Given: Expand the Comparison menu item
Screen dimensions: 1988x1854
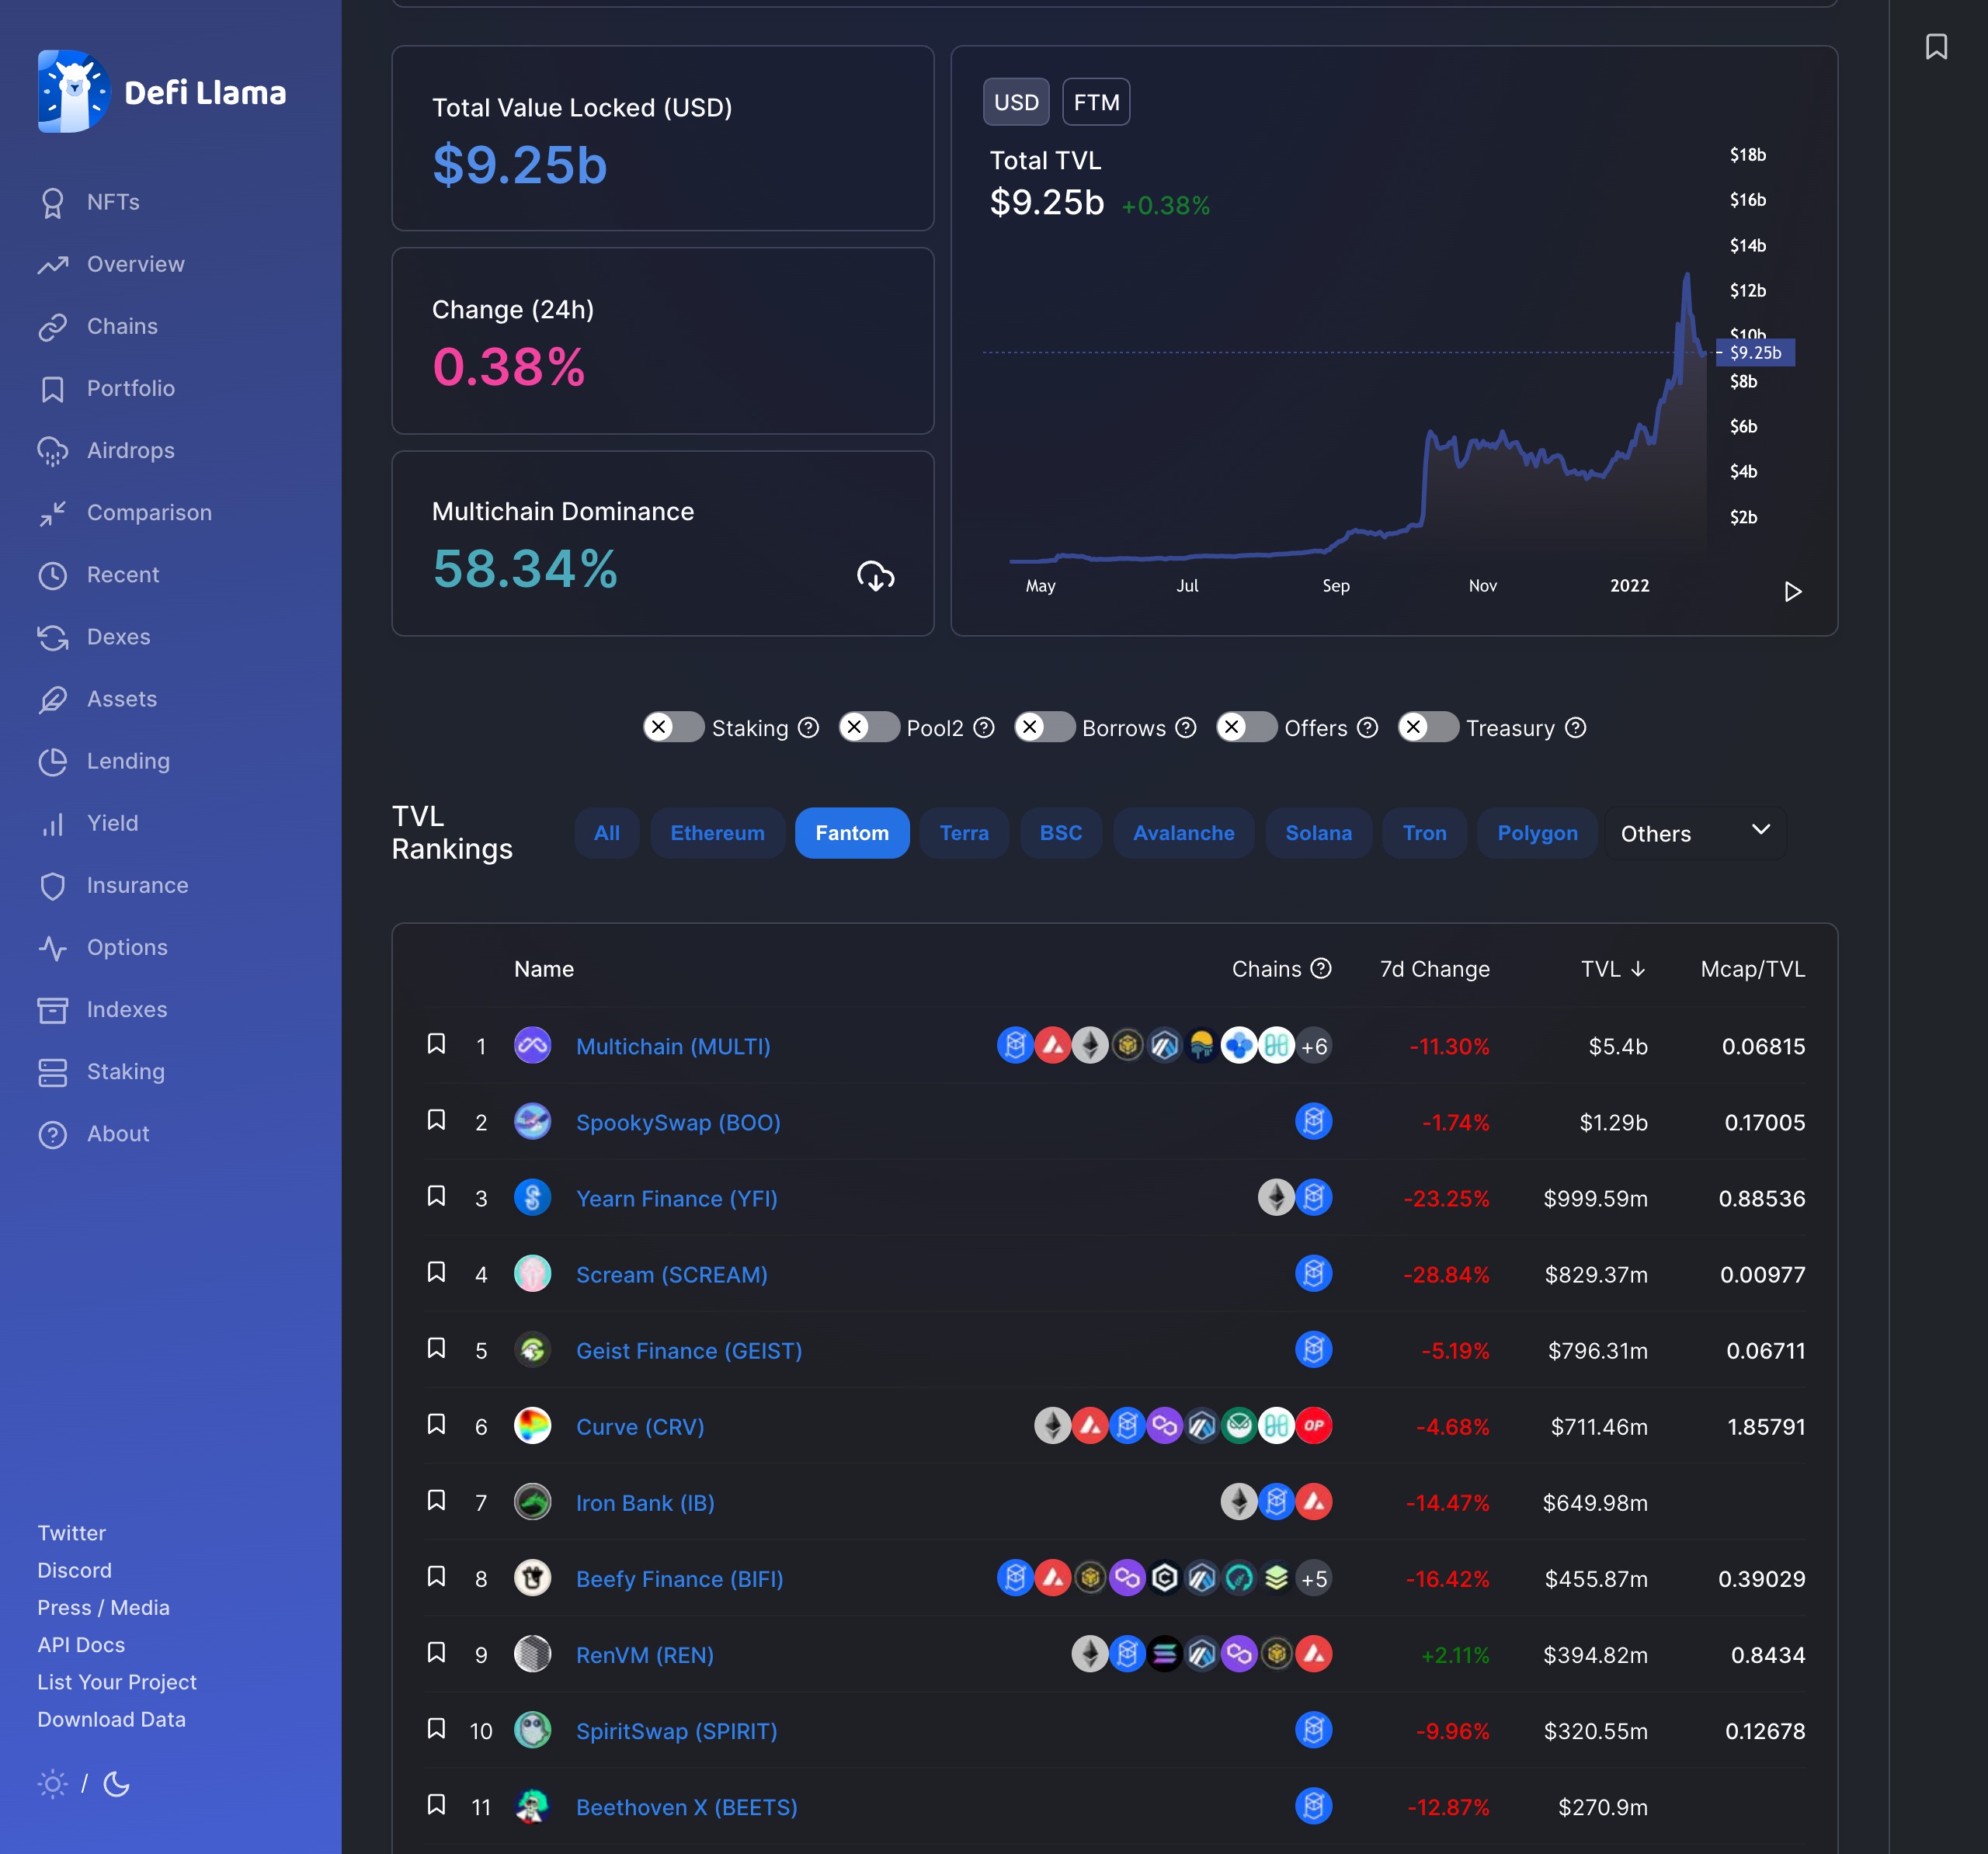Looking at the screenshot, I should point(148,511).
